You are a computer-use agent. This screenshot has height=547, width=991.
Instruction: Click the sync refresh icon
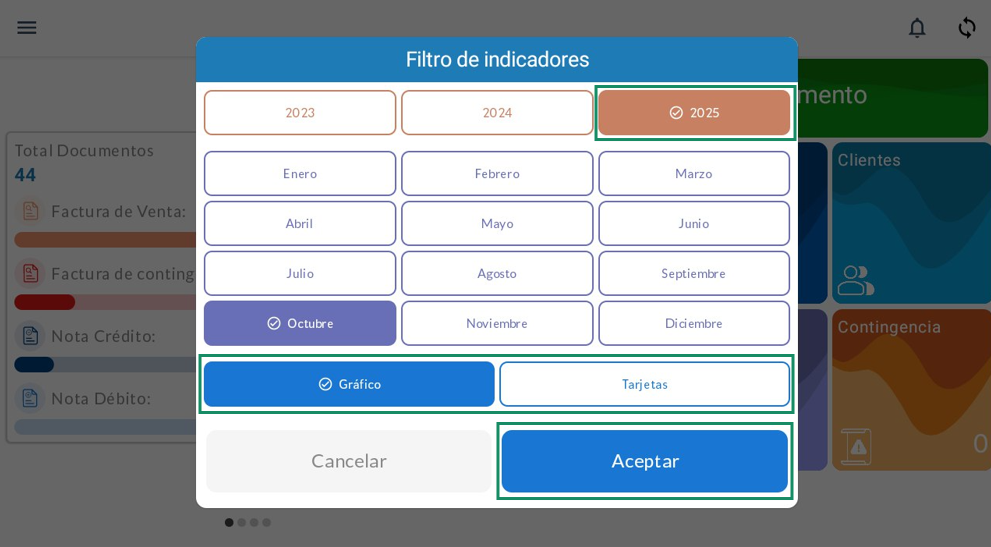[966, 28]
